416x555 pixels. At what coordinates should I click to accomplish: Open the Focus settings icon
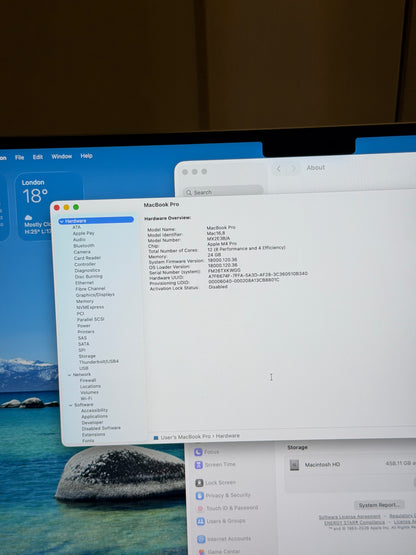tap(198, 452)
